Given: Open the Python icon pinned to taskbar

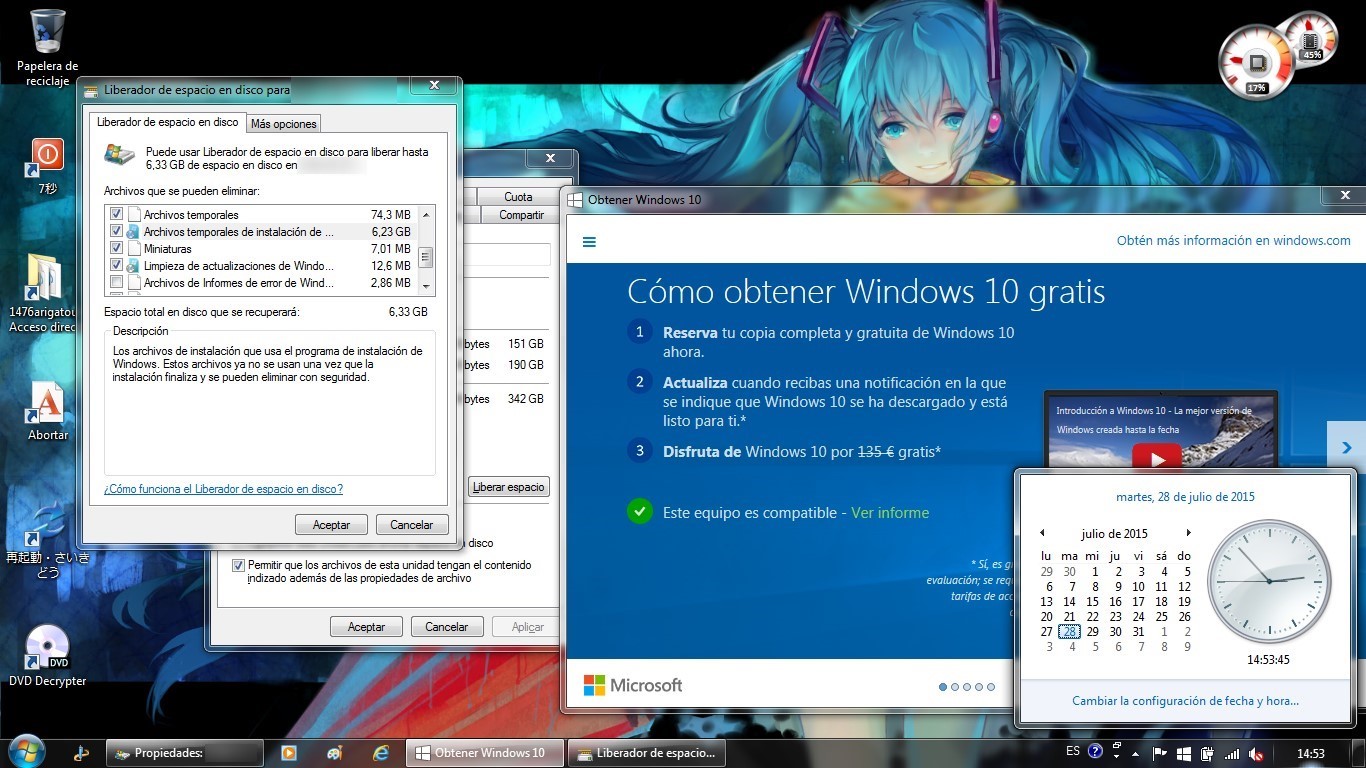Looking at the screenshot, I should click(x=81, y=753).
